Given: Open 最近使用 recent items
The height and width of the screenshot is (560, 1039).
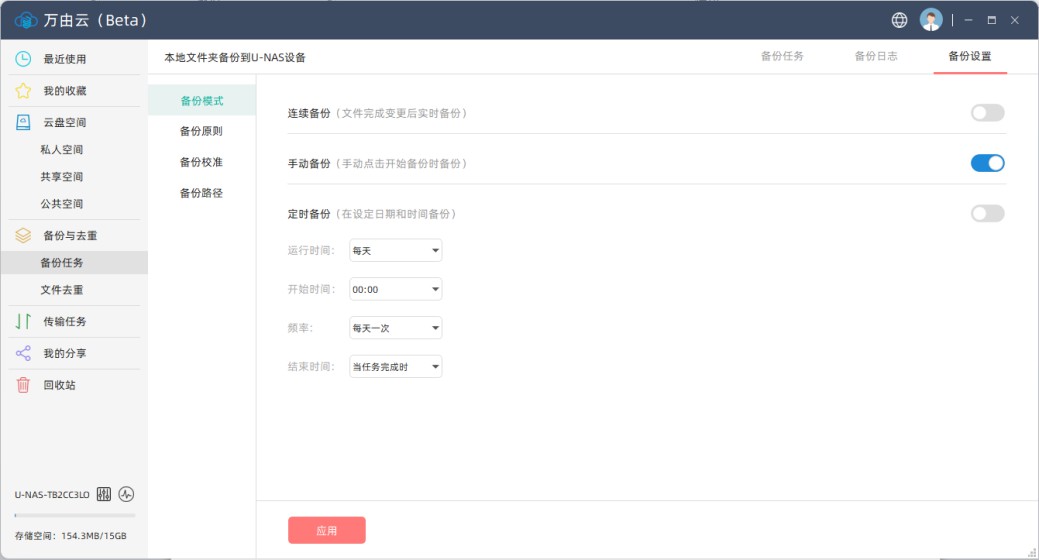Looking at the screenshot, I should coord(64,59).
